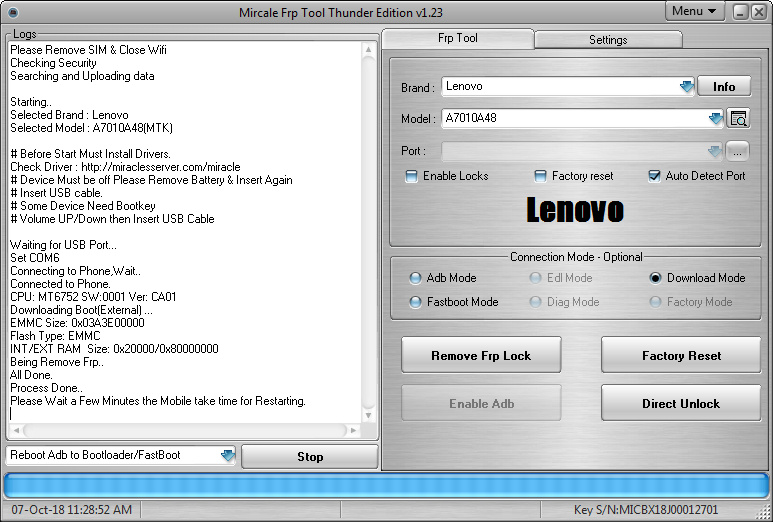Image resolution: width=773 pixels, height=522 pixels.
Task: Minimize the Miracle Frp Tool window
Action: tap(741, 12)
